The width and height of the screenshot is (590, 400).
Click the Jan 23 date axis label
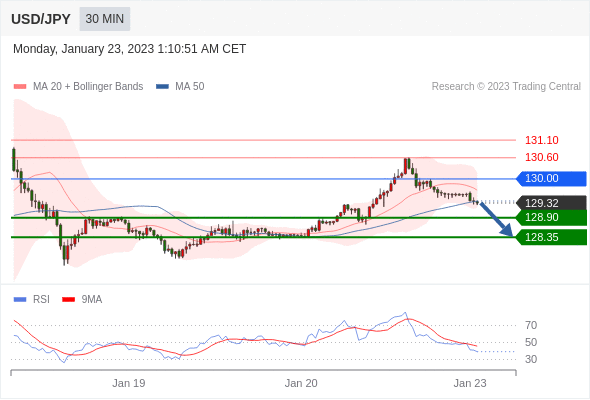pyautogui.click(x=470, y=383)
